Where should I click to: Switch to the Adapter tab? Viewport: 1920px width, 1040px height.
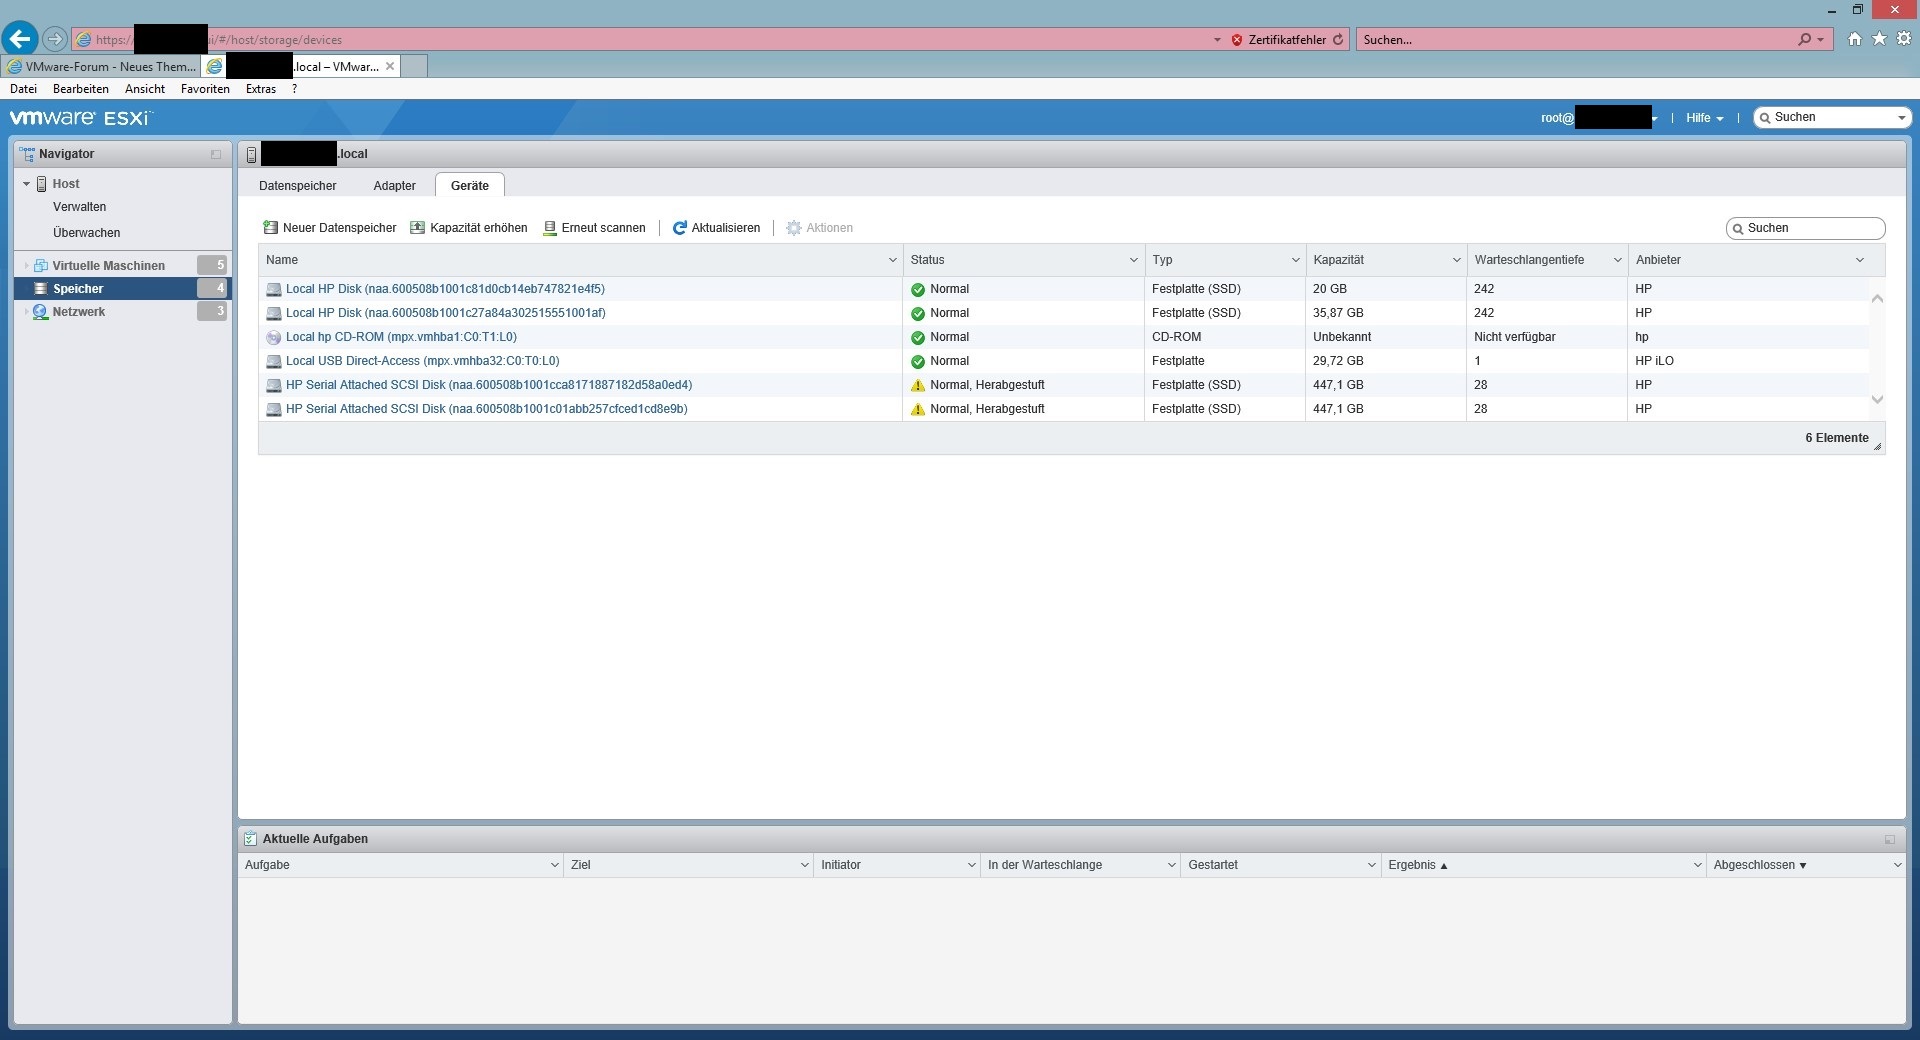394,185
